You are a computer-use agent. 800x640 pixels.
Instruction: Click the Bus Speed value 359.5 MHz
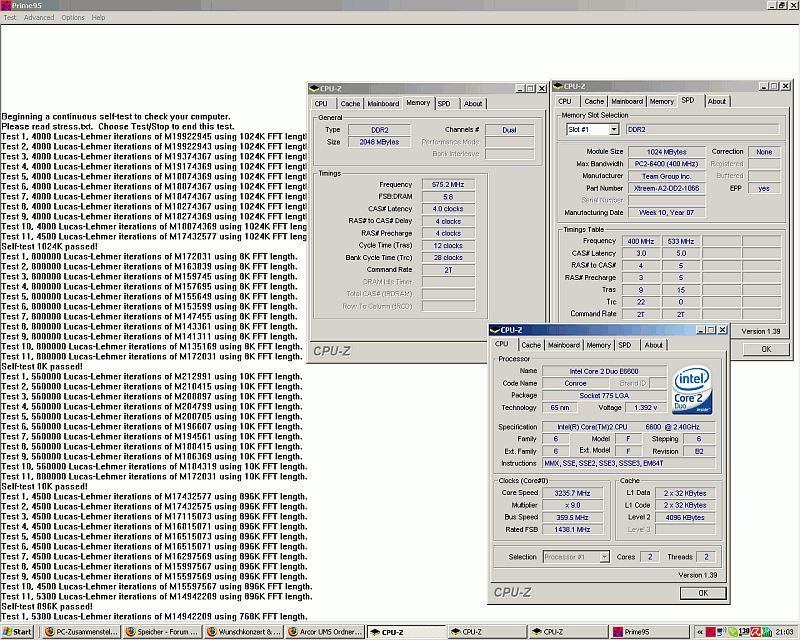[572, 518]
